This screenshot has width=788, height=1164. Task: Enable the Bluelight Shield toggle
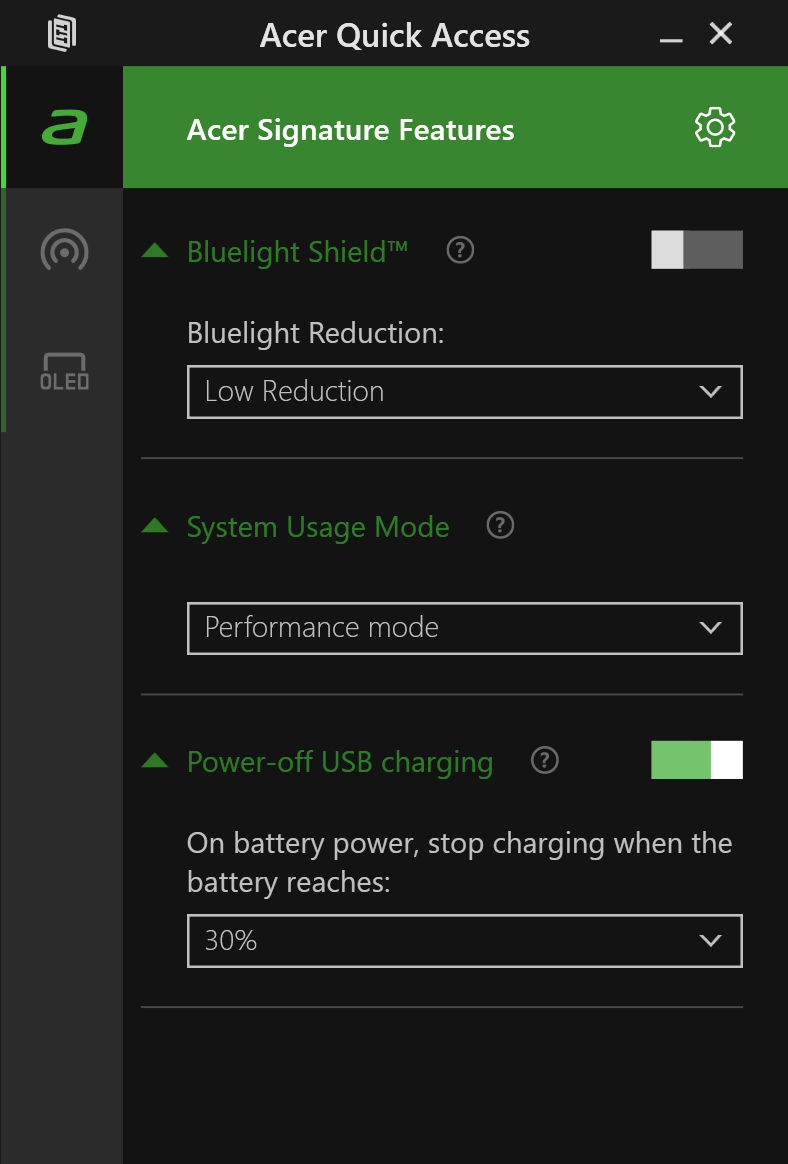pyautogui.click(x=696, y=250)
